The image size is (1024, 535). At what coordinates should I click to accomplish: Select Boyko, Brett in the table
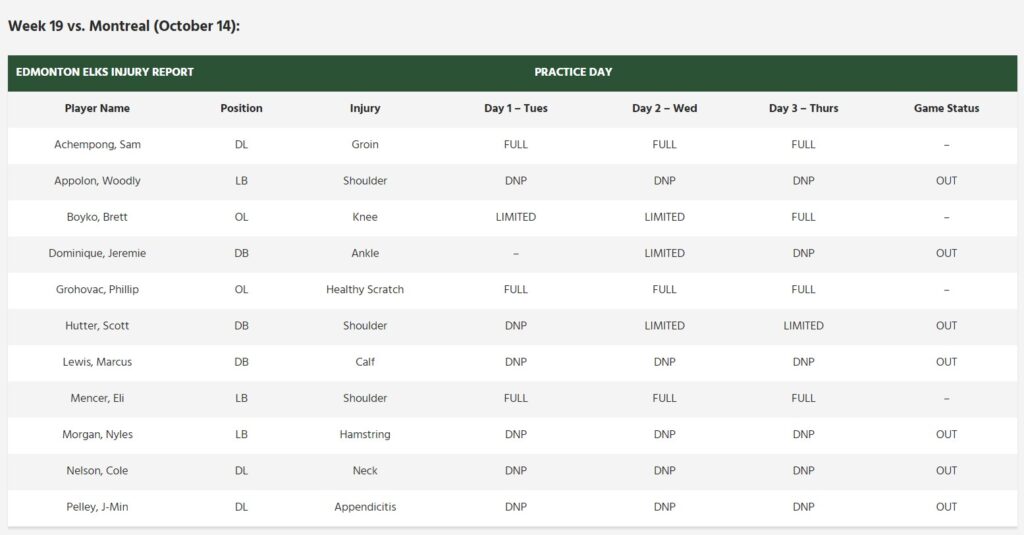point(97,217)
